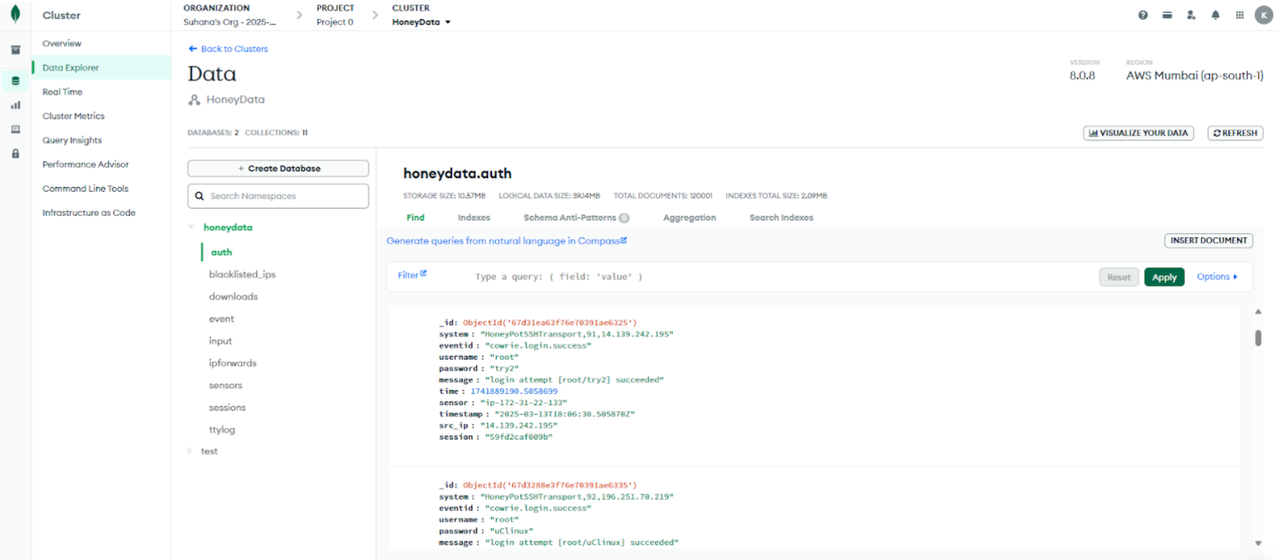Open the user avatar K menu
Viewport: 1280px width, 560px height.
(1264, 15)
